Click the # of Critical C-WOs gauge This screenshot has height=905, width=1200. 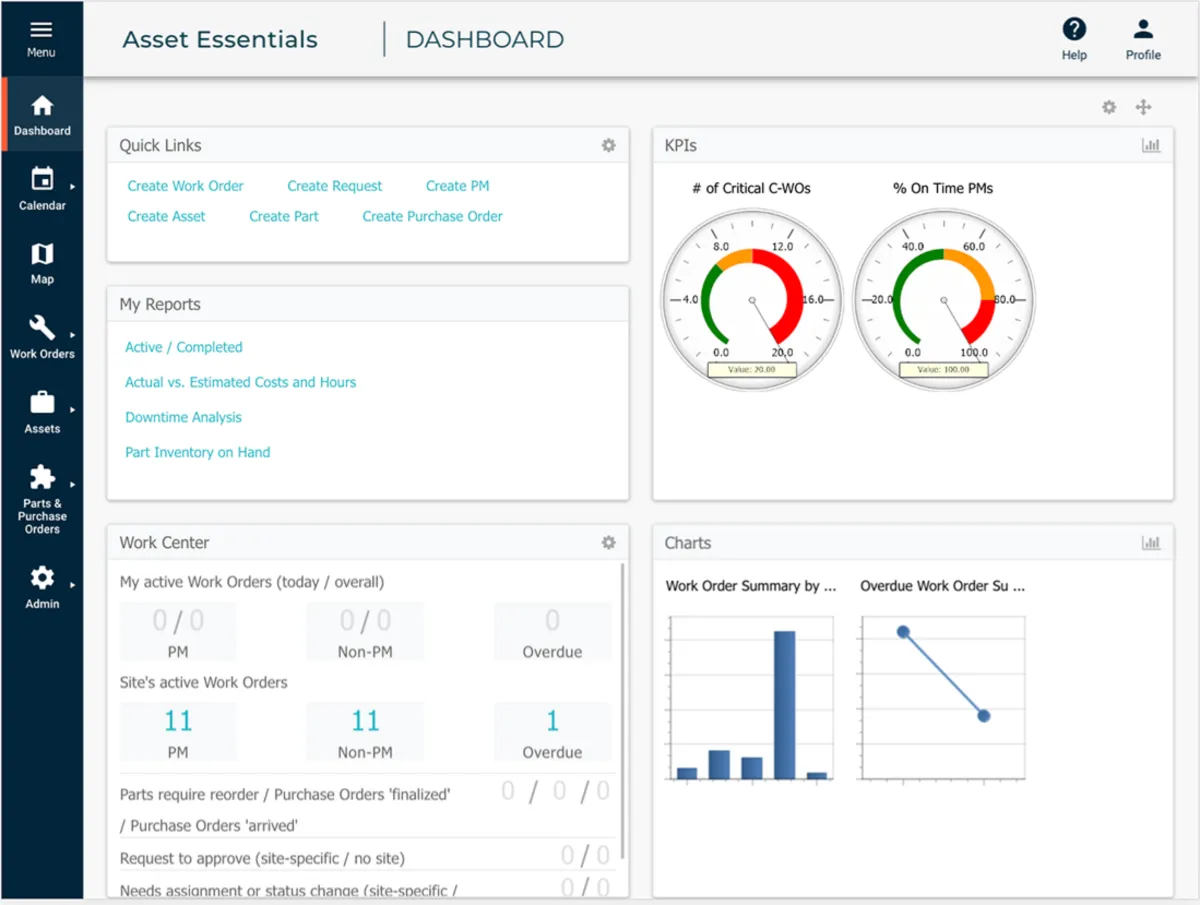point(752,299)
